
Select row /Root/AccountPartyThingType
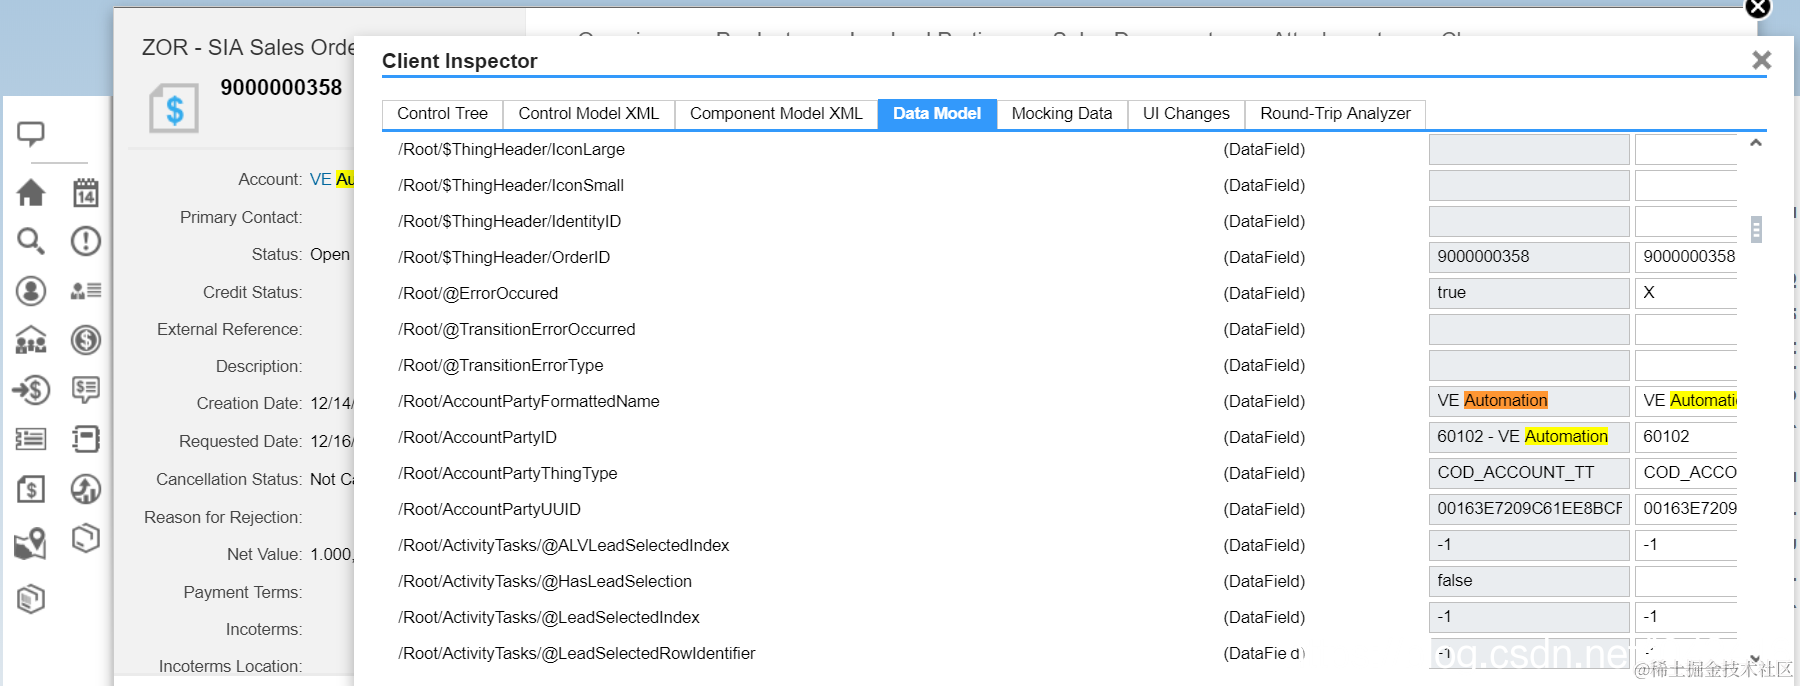coord(508,473)
